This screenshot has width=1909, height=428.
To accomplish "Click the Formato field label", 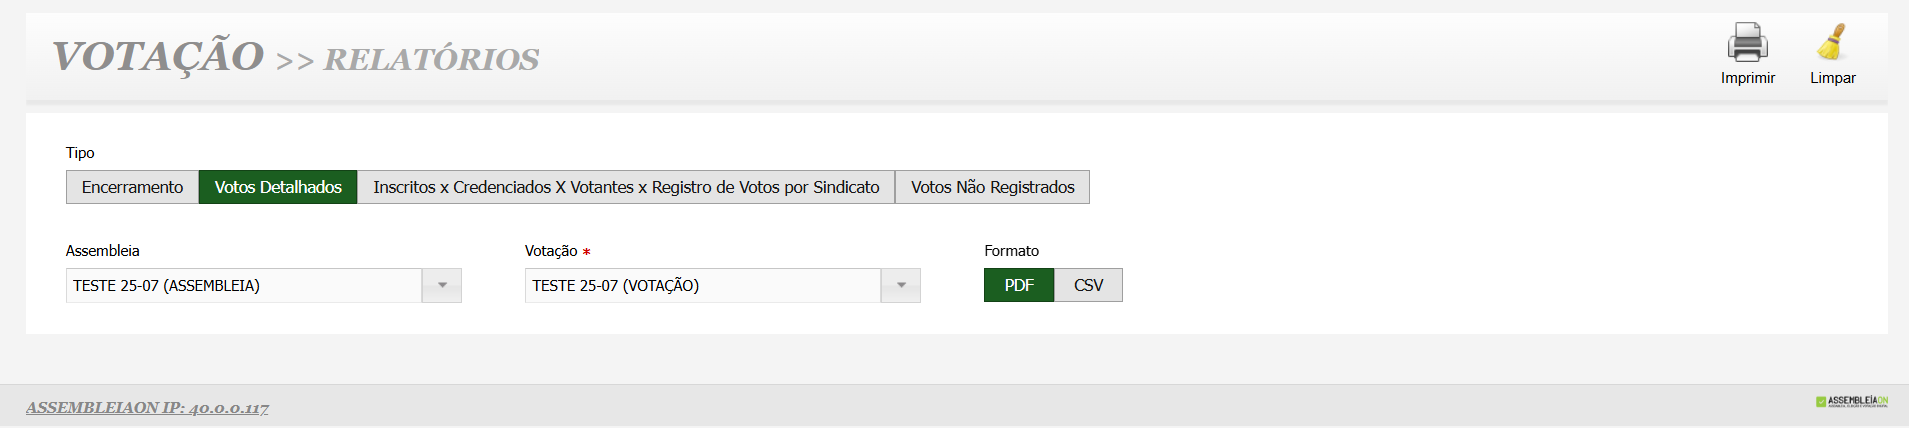I will click(1011, 251).
